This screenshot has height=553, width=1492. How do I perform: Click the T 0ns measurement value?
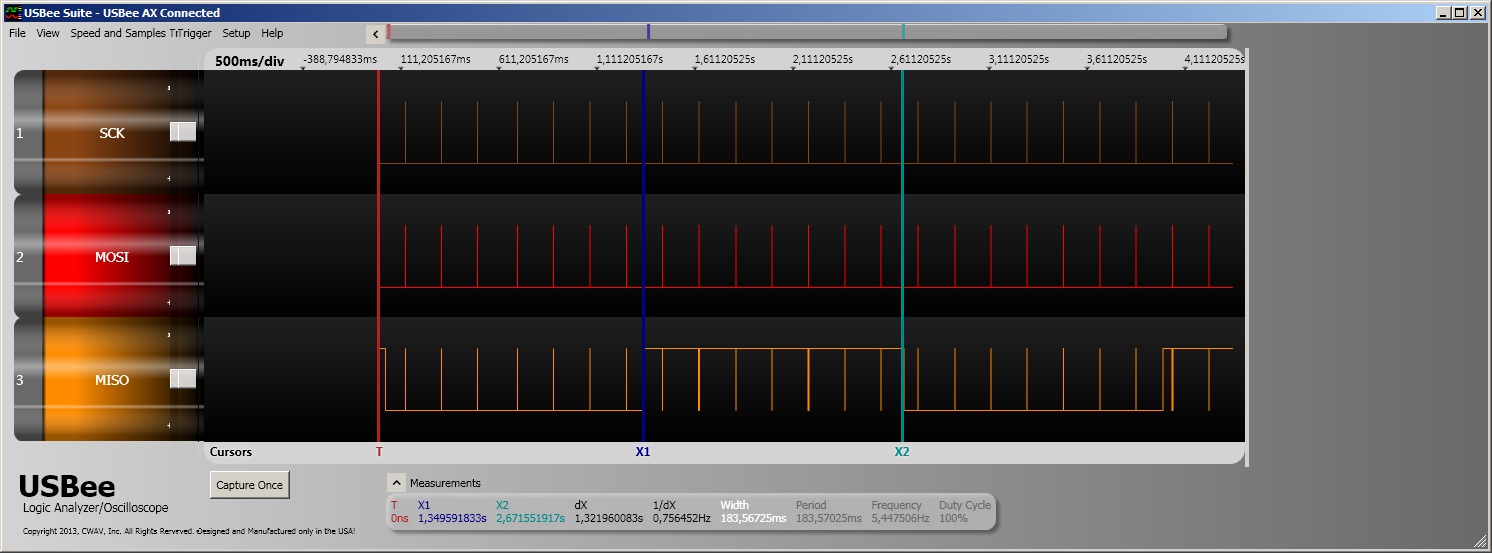click(400, 518)
